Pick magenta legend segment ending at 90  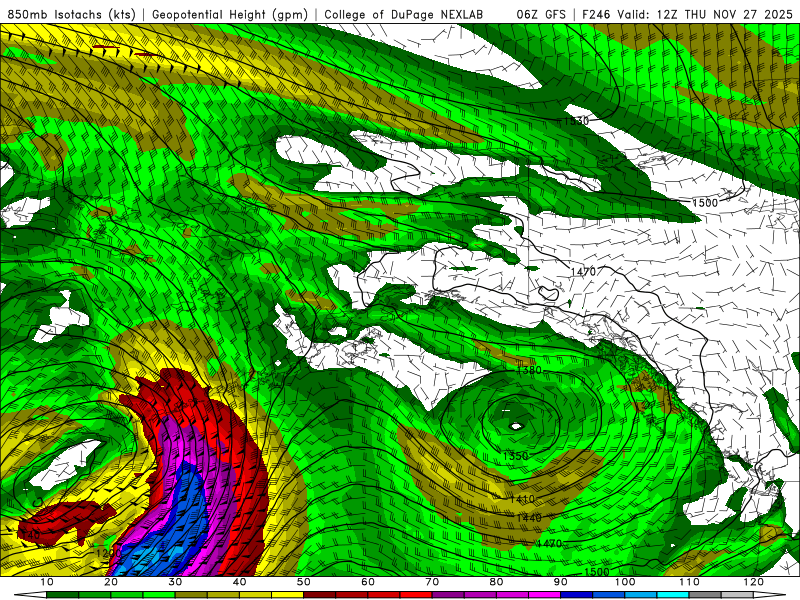coord(544,595)
